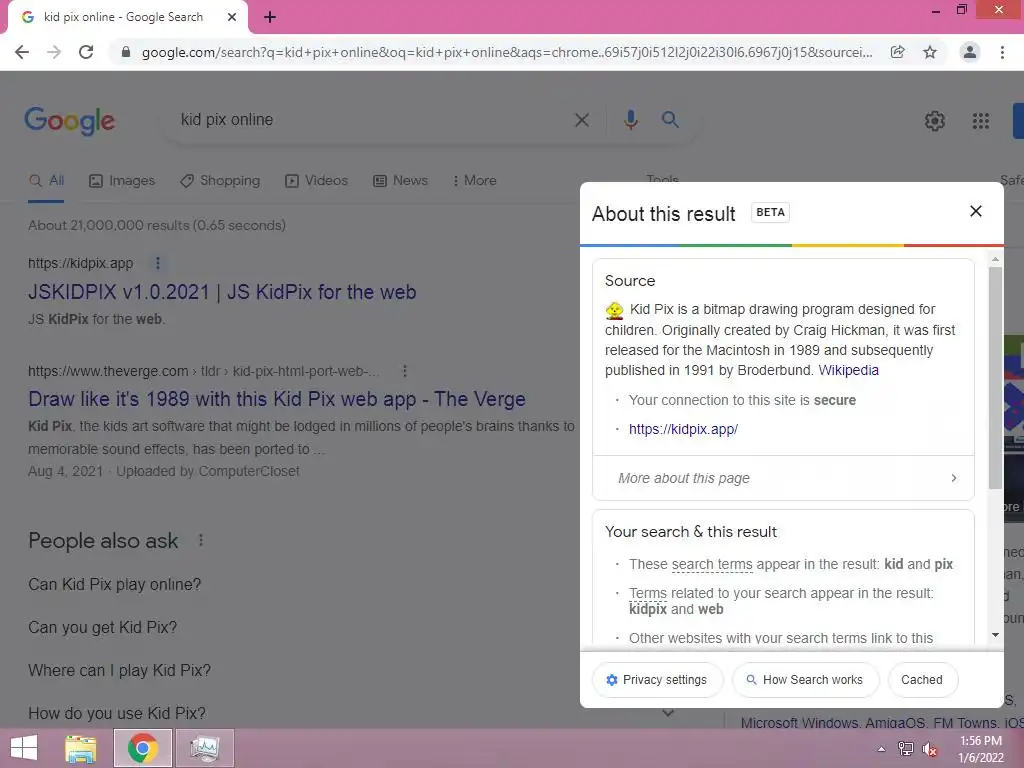Viewport: 1024px width, 768px height.
Task: Open the three-dot menu beside People also ask
Action: point(201,541)
